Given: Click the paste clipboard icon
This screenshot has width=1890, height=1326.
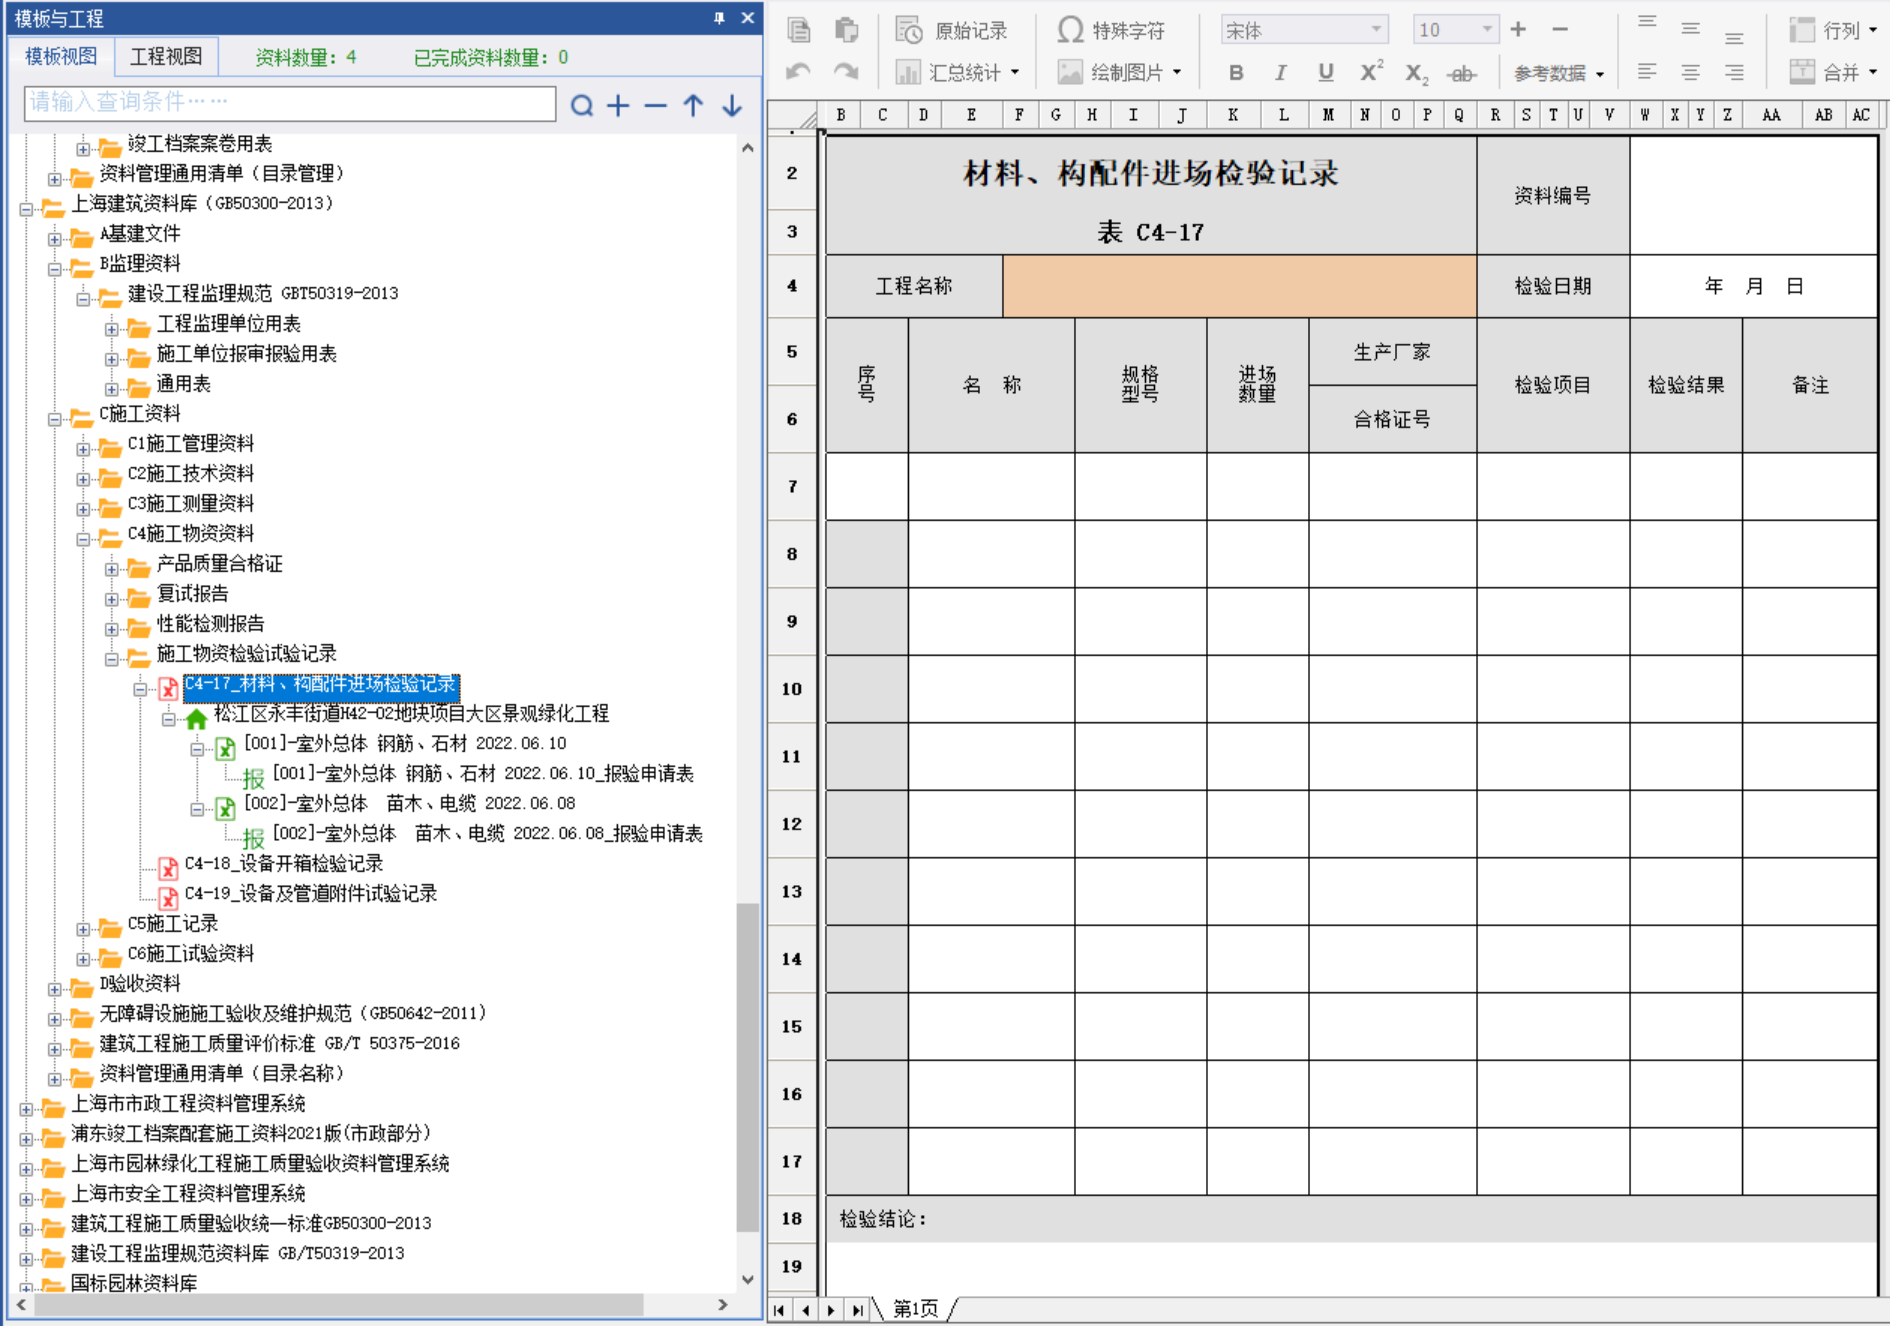Looking at the screenshot, I should tap(846, 30).
